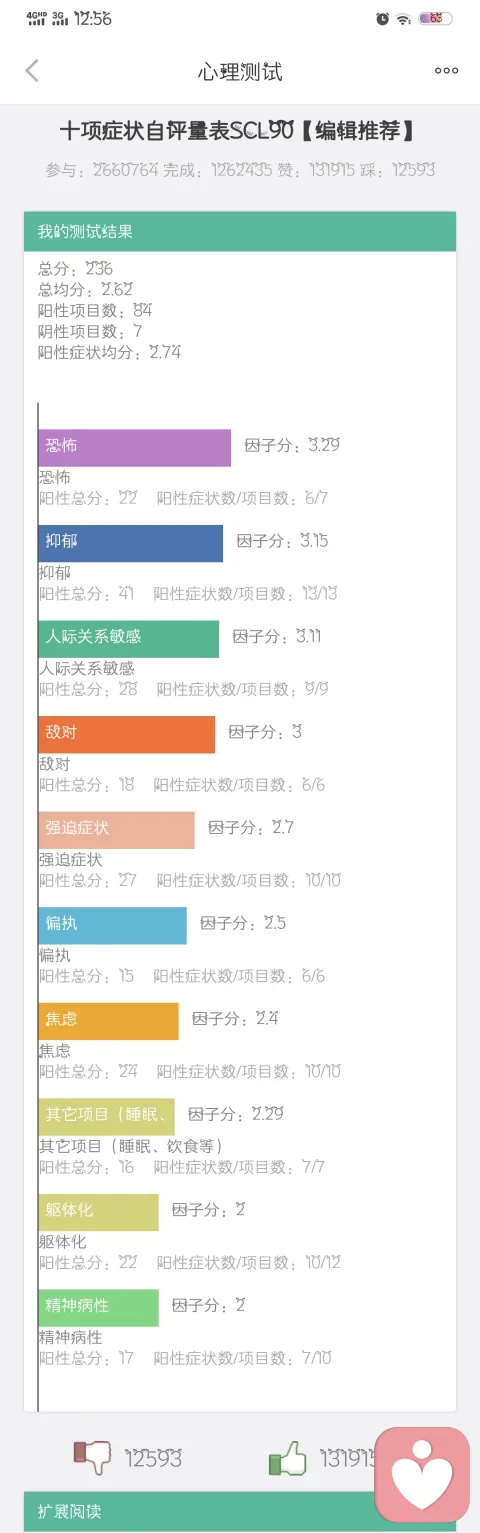Tap the battery indicator in status bar
This screenshot has width=480, height=1533.
[x=436, y=18]
